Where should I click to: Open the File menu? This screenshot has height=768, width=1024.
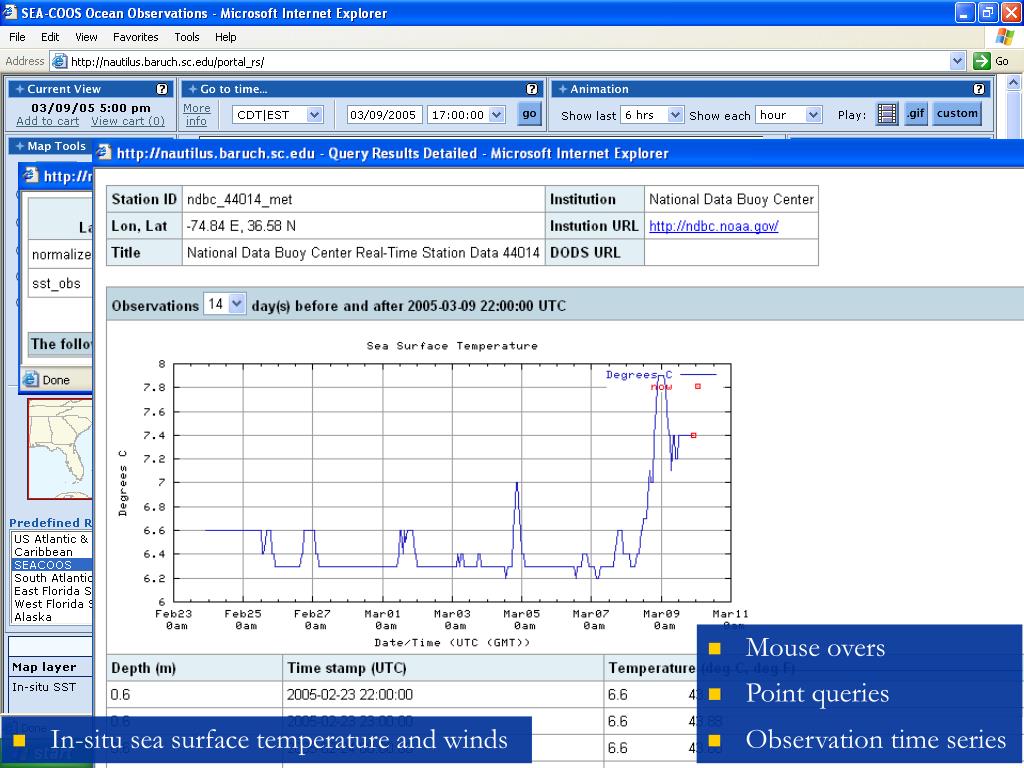(17, 37)
